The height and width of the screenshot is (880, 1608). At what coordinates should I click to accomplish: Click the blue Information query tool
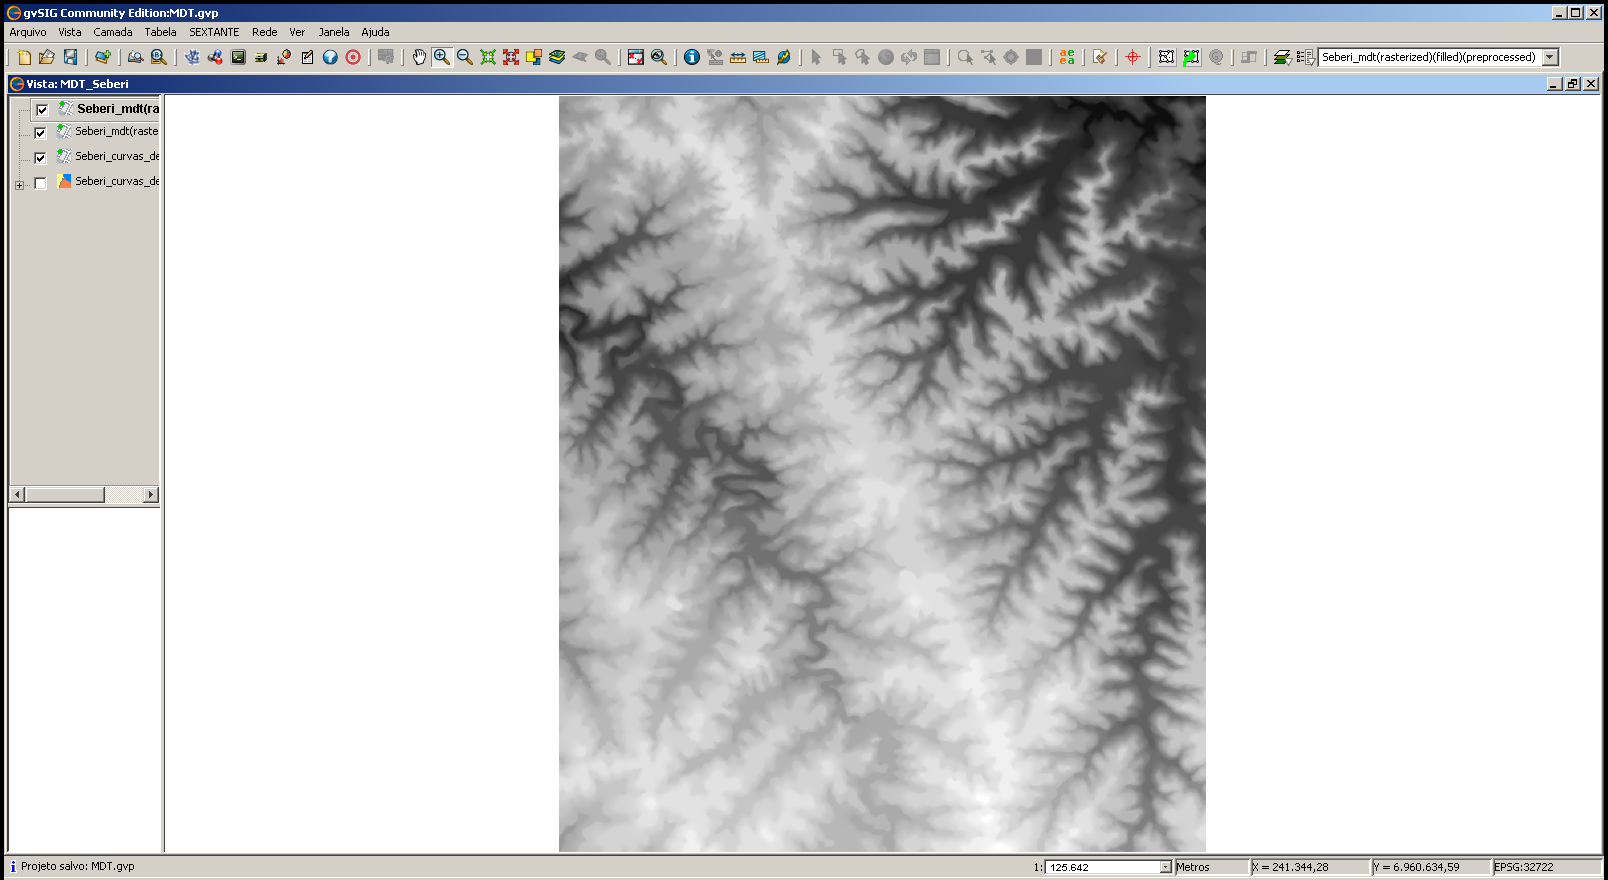(691, 57)
